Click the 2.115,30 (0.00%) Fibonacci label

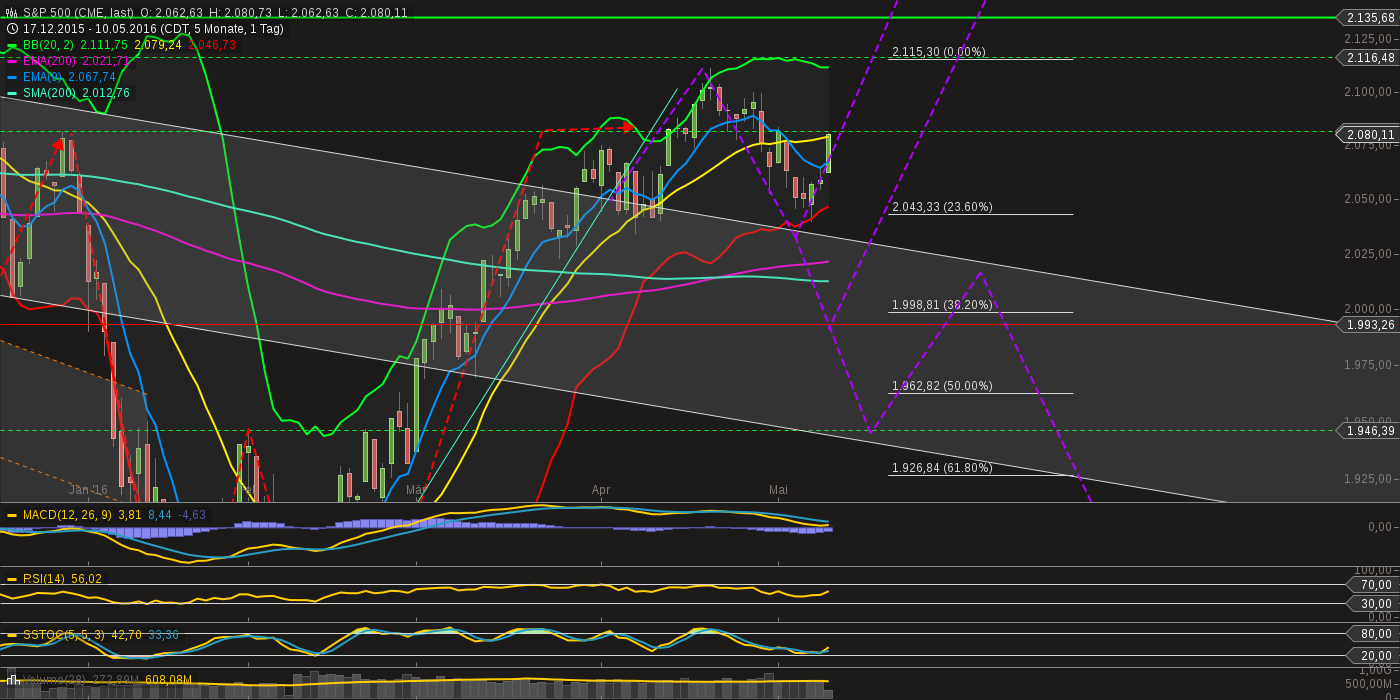tap(939, 52)
